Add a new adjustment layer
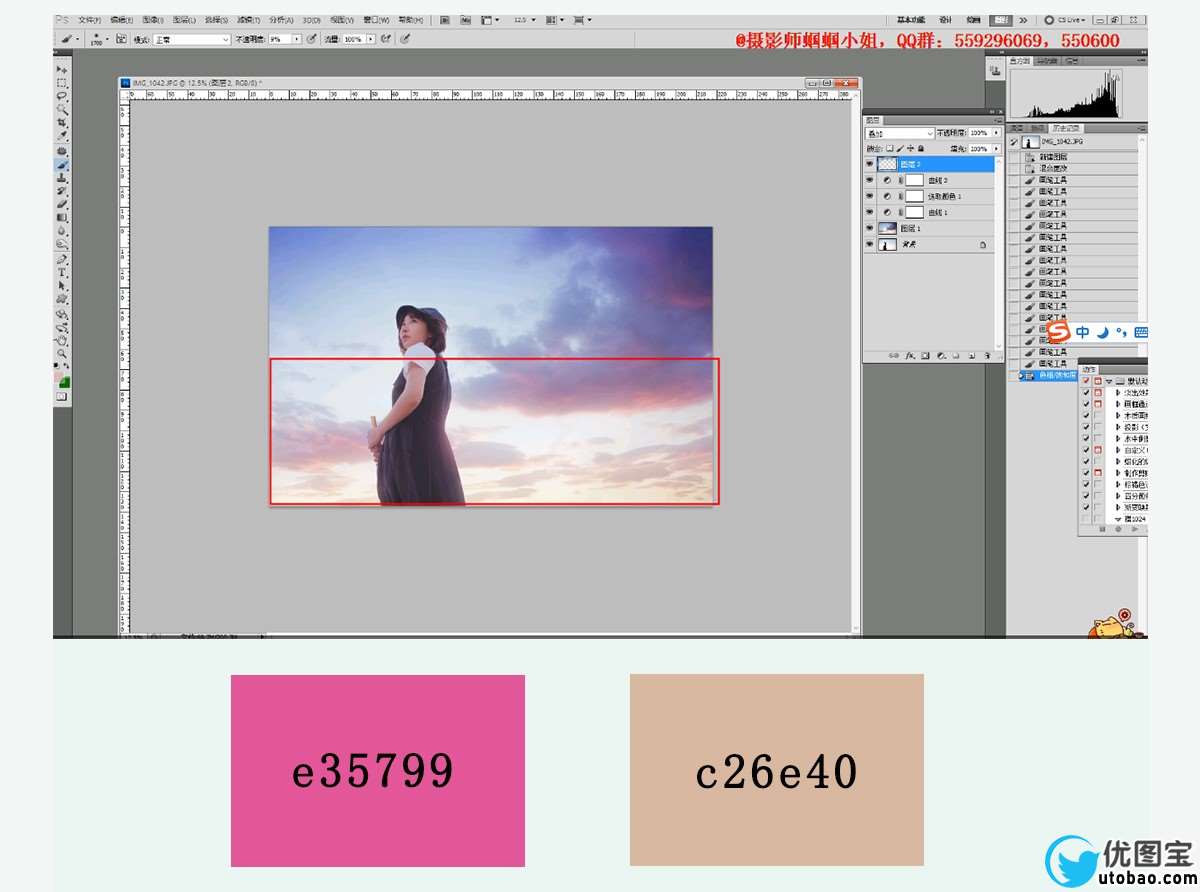 click(941, 355)
